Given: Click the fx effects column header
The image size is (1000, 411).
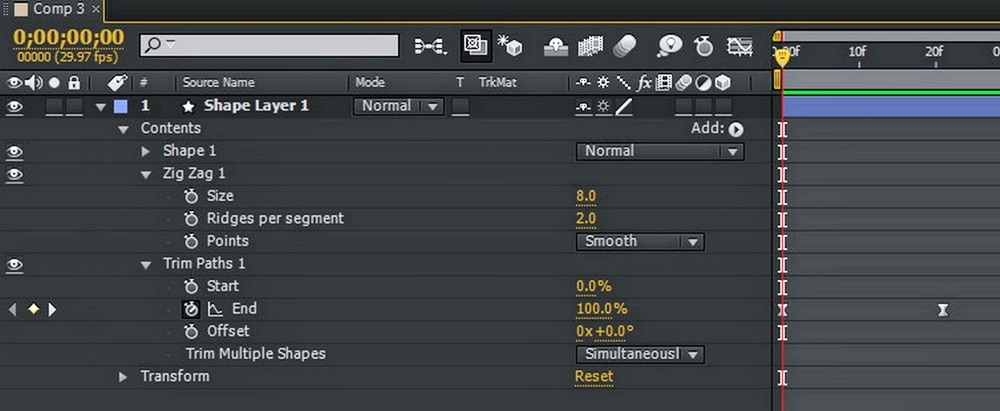Looking at the screenshot, I should tap(644, 82).
